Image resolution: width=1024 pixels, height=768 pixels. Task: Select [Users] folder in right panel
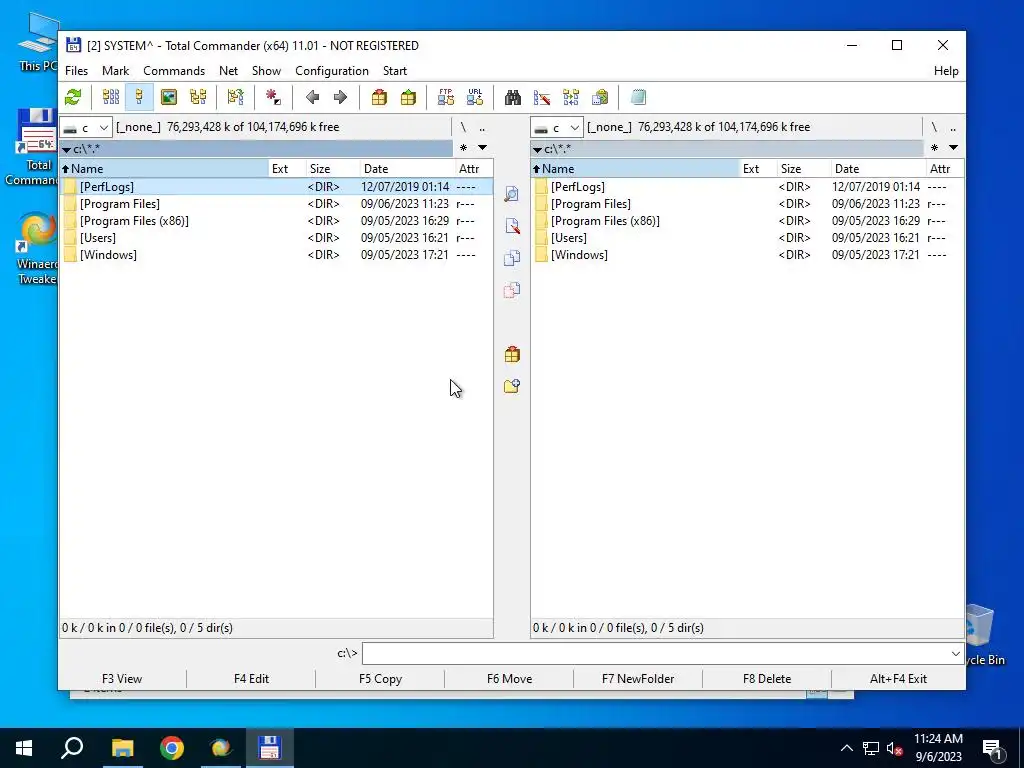coord(746,238)
